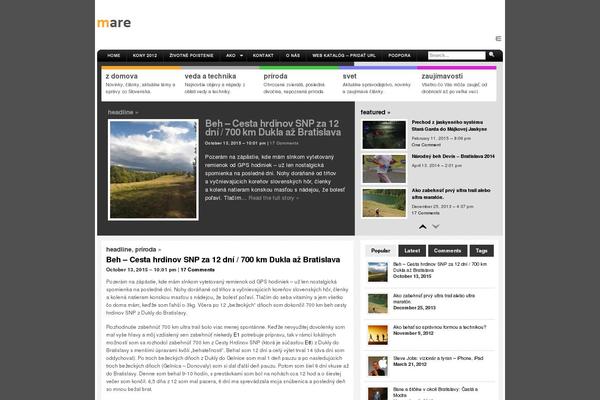Click One Comment link in featured
This screenshot has width=600, height=400.
426,145
